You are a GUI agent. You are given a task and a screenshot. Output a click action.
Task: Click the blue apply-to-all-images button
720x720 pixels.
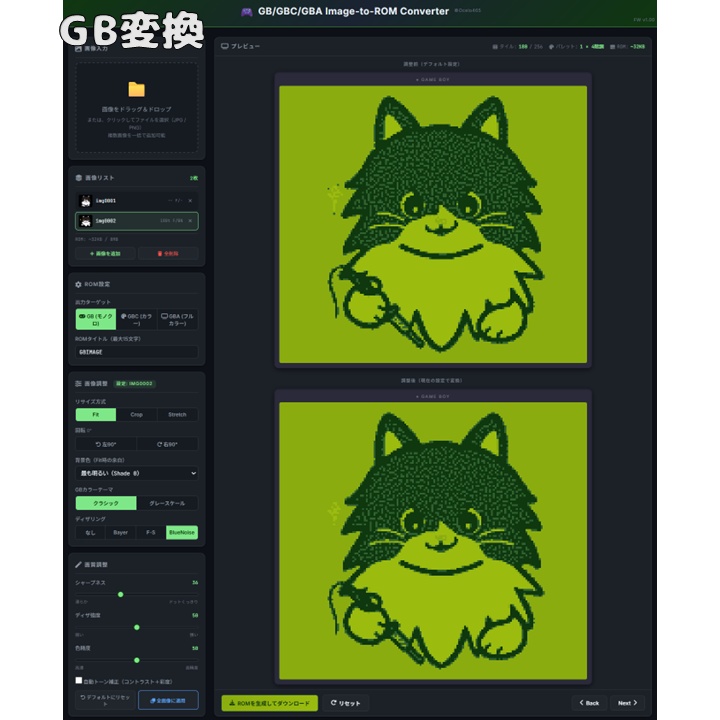168,700
